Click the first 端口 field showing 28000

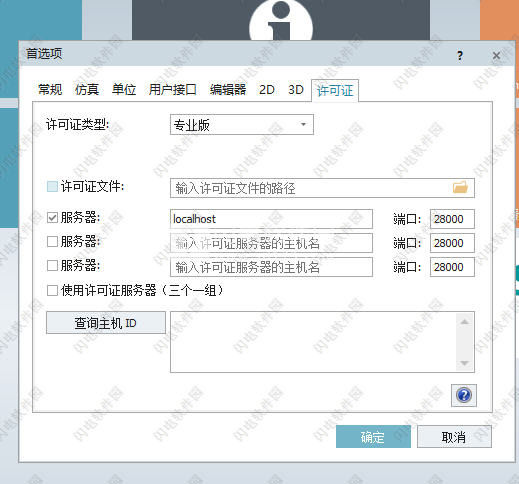coord(452,219)
